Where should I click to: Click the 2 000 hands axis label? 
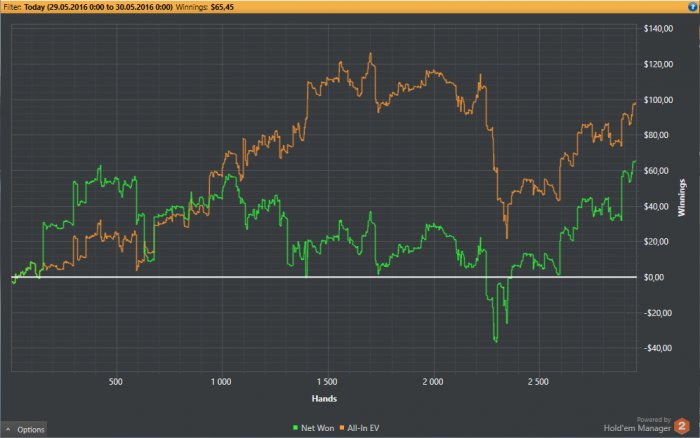(x=433, y=382)
